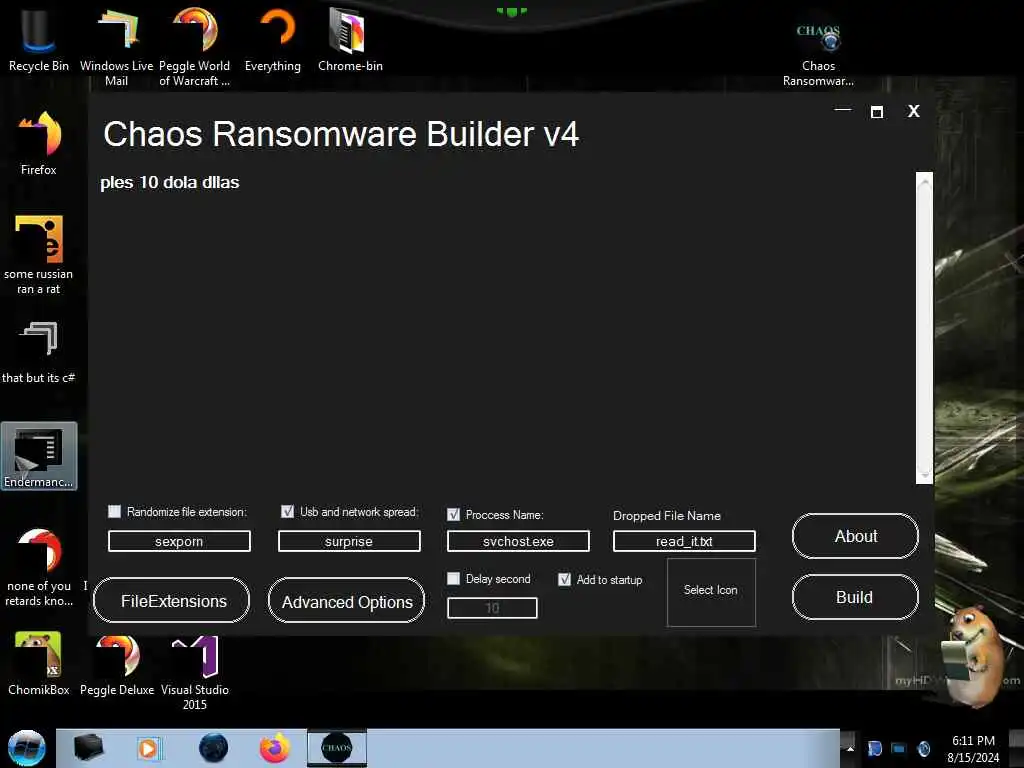Open the FileExtensions dialog
Image resolution: width=1024 pixels, height=768 pixels.
click(172, 601)
